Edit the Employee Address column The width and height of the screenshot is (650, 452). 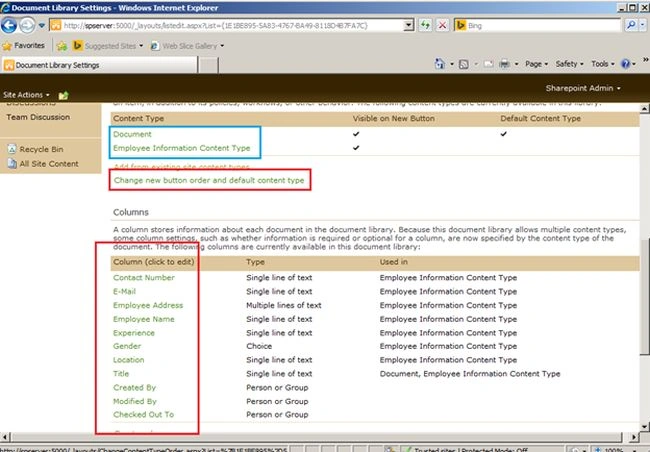click(148, 305)
